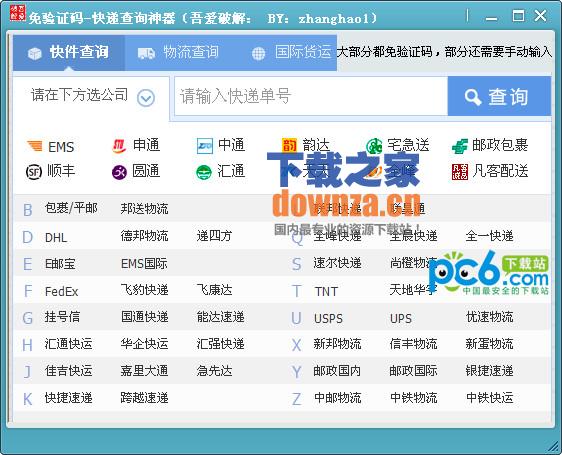Choose the 圆通 courier logo
This screenshot has height=455, width=562.
click(x=119, y=172)
